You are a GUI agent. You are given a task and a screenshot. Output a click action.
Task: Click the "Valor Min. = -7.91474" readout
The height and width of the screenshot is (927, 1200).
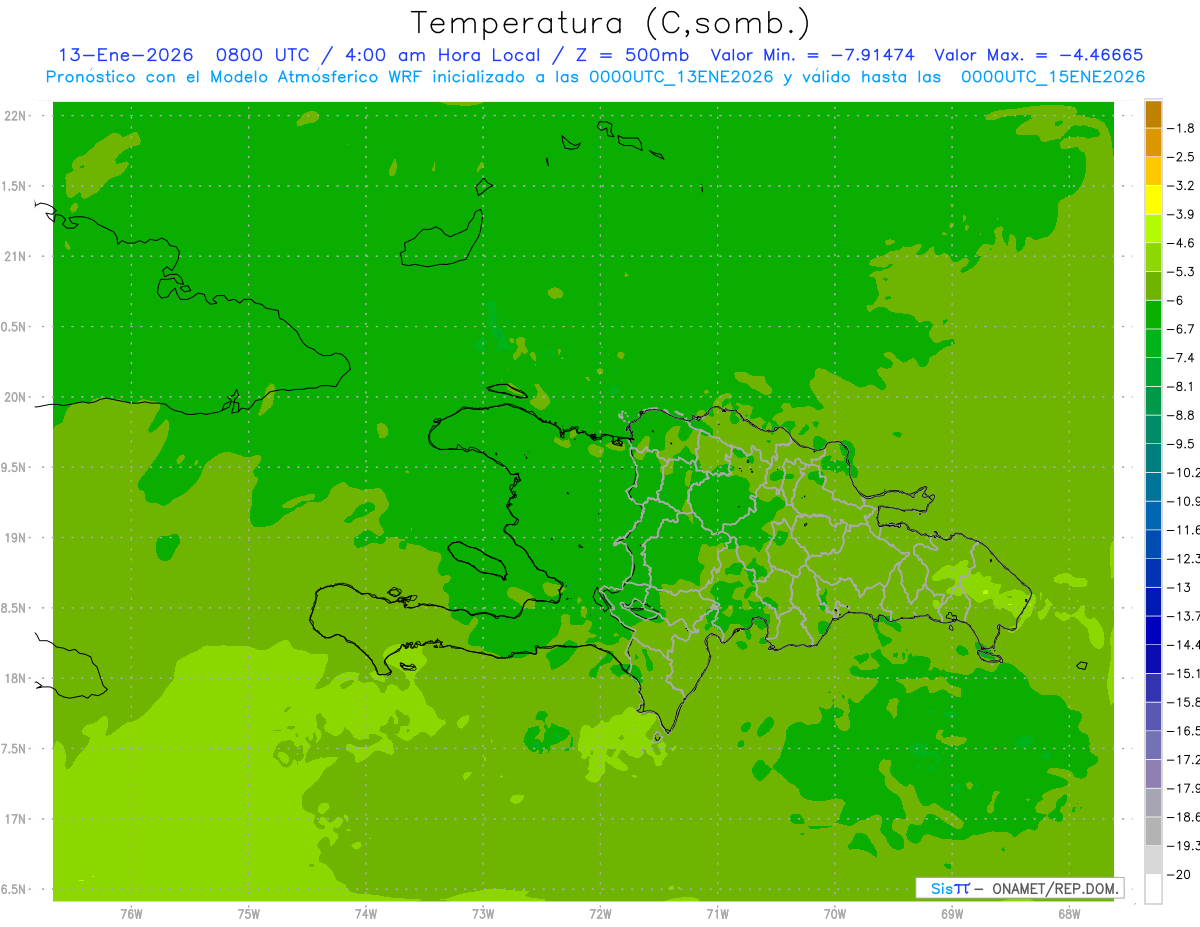point(812,55)
